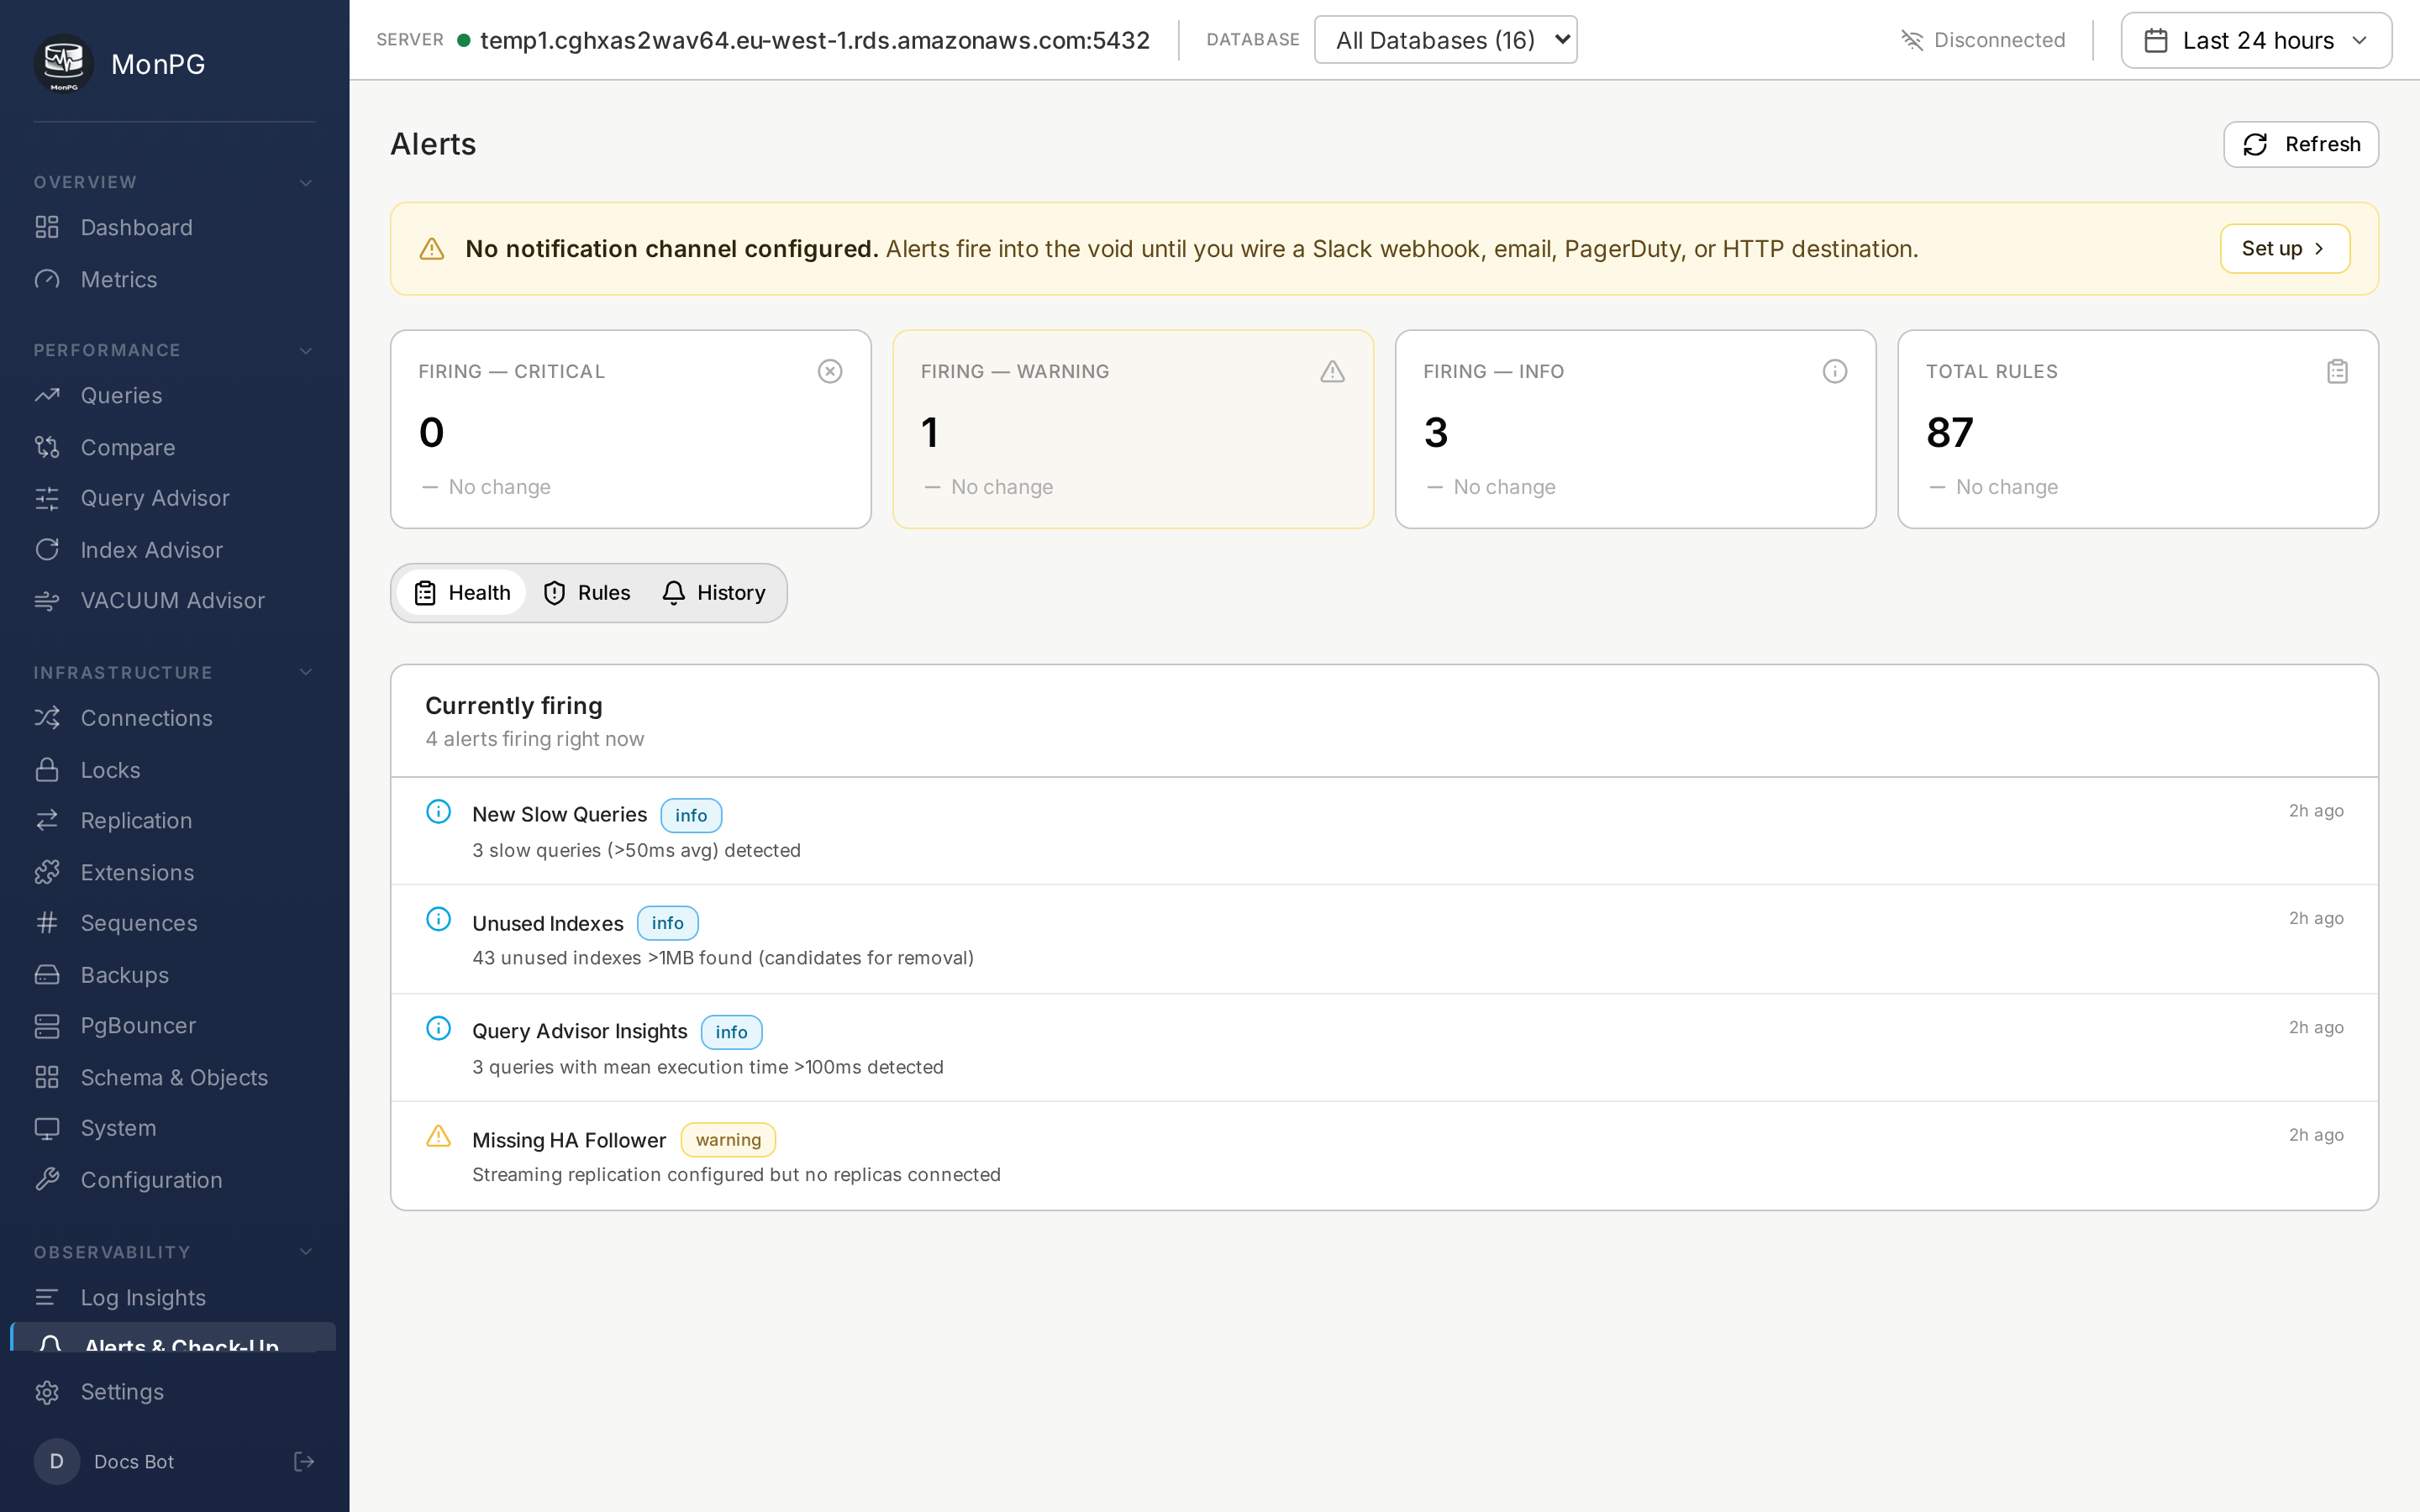The height and width of the screenshot is (1512, 2420).
Task: Collapse the Performance sidebar section
Action: click(306, 350)
